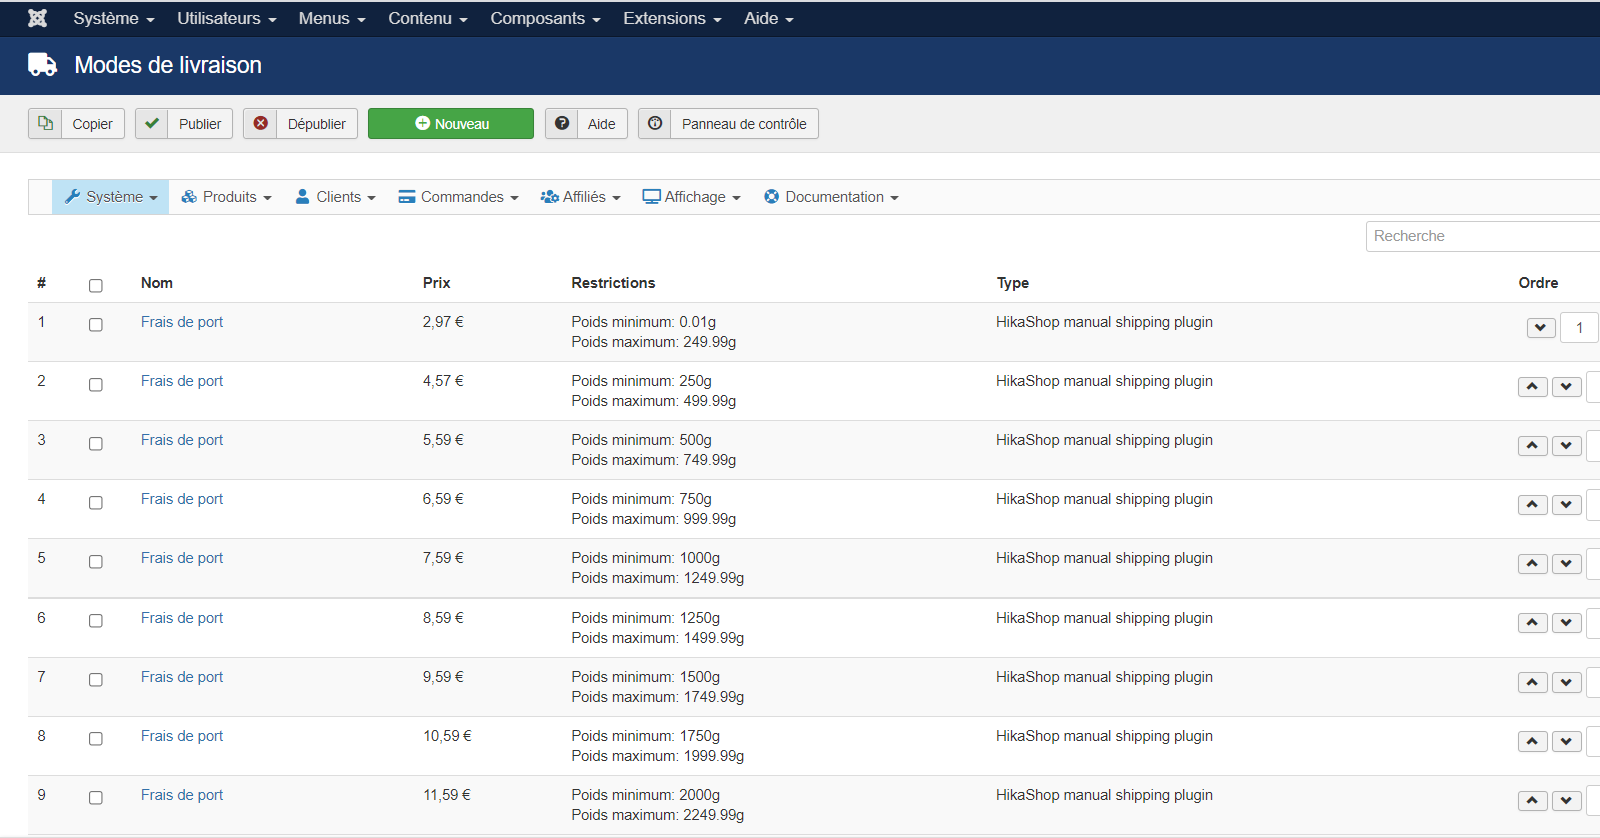Click the Panneau de contrôle icon
The image size is (1600, 838).
point(655,124)
